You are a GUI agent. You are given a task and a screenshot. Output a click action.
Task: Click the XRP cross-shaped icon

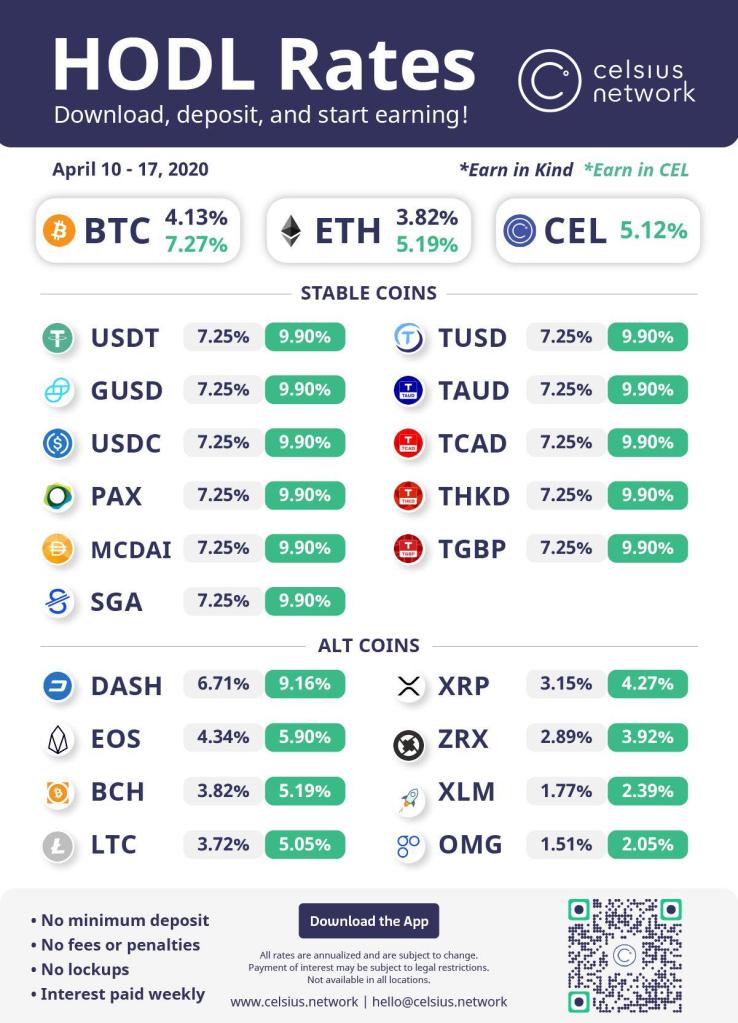(x=409, y=686)
